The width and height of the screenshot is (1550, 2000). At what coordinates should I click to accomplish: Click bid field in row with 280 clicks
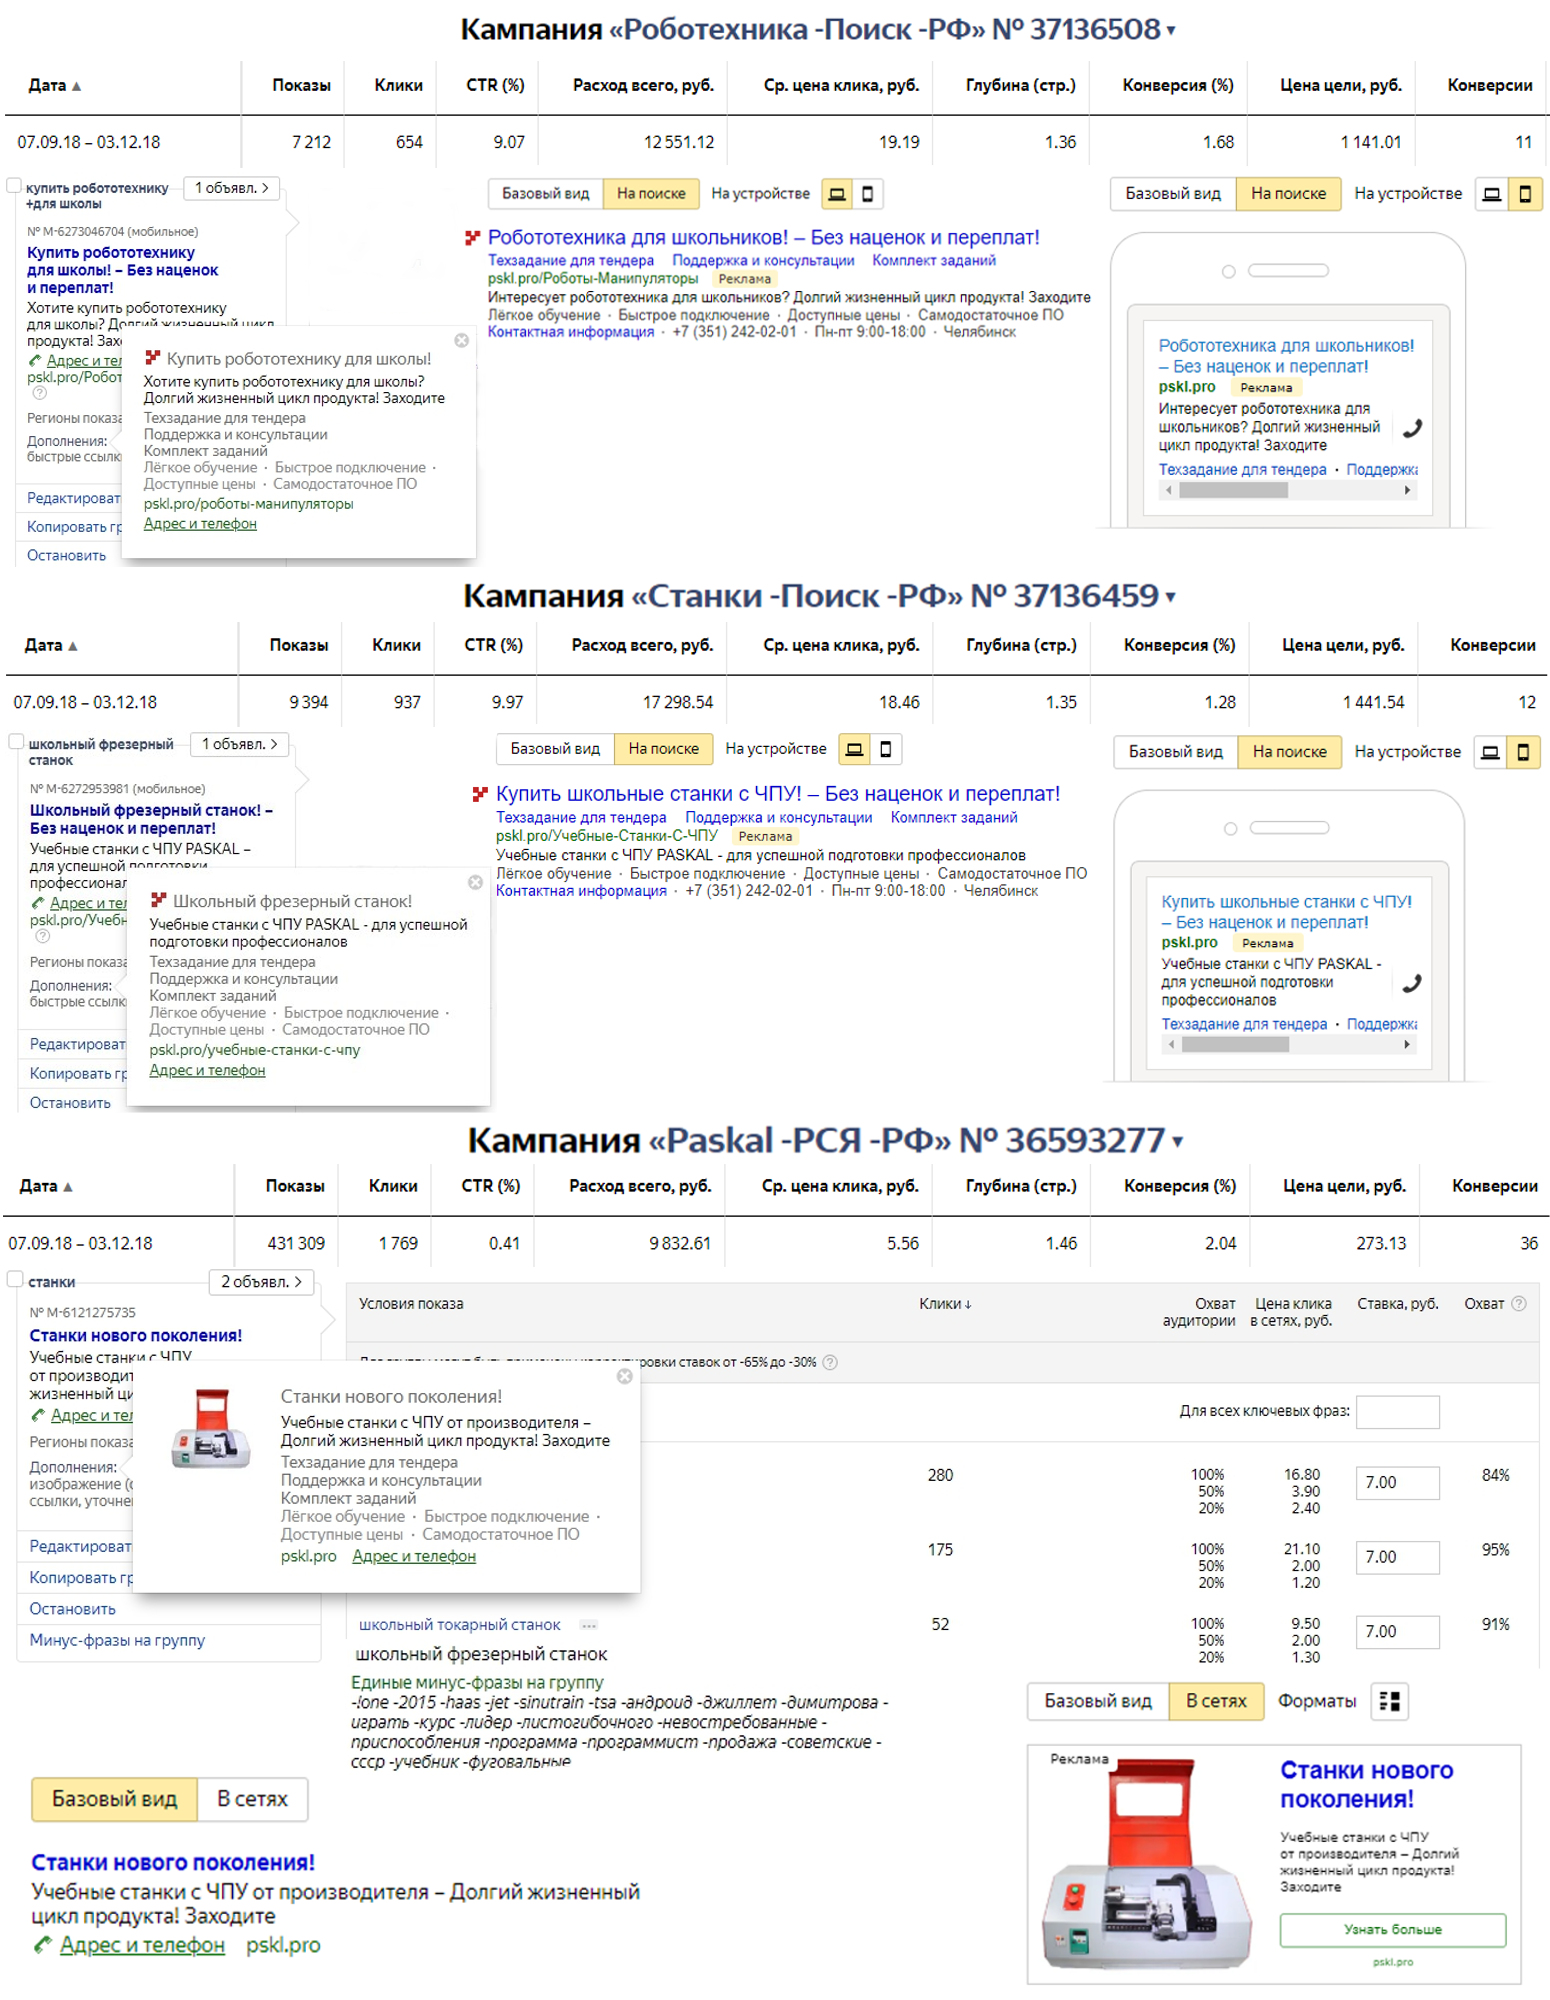click(x=1397, y=1484)
